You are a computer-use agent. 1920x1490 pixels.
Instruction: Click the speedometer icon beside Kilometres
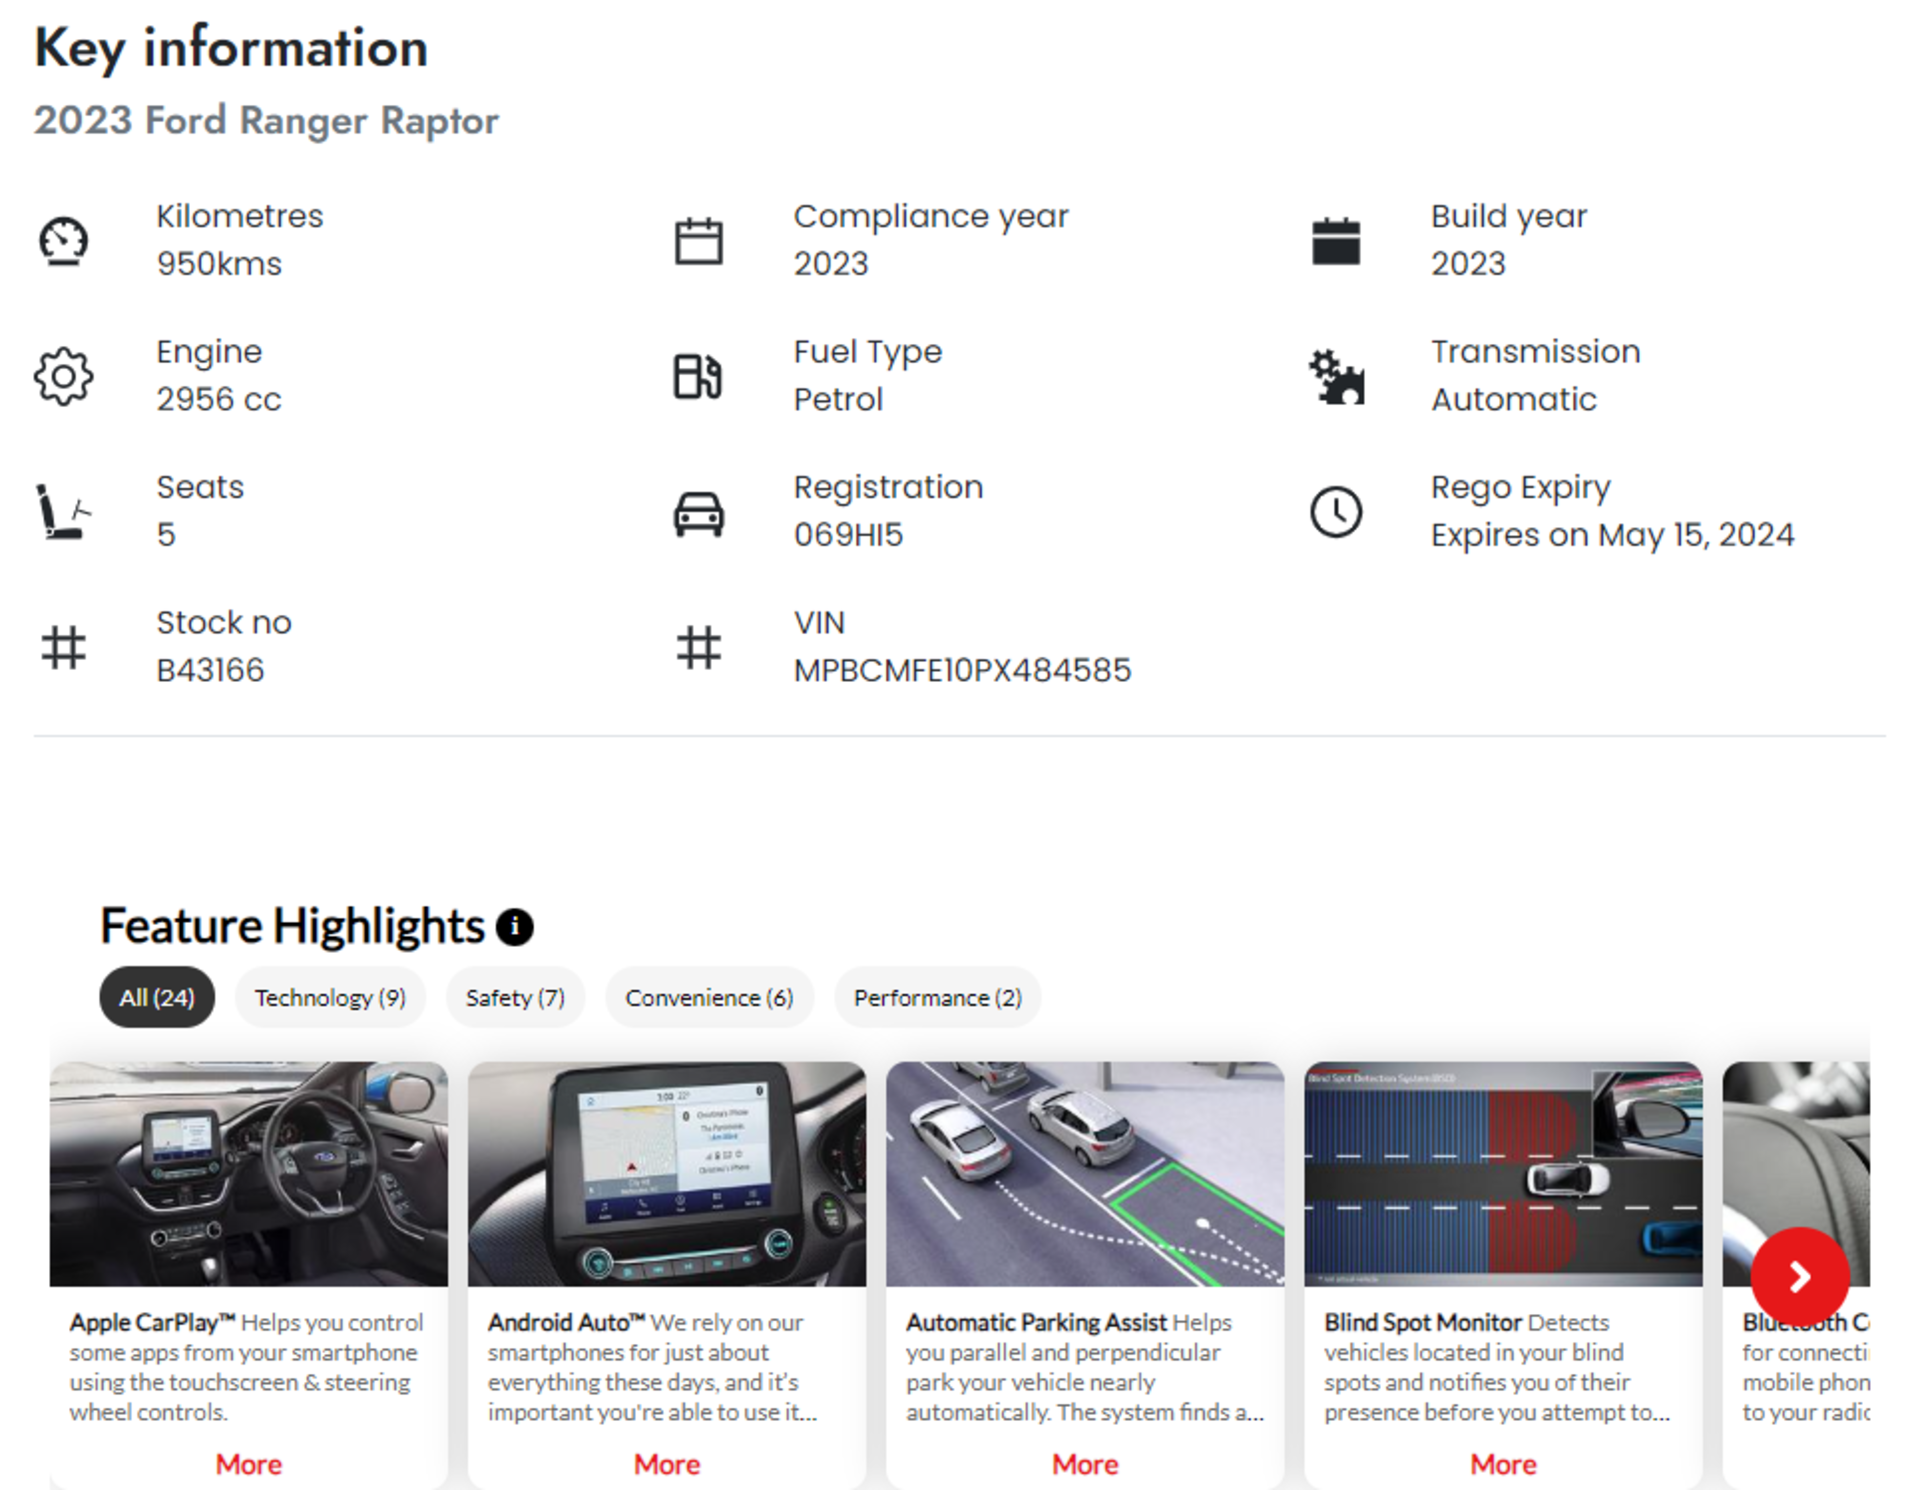tap(64, 241)
